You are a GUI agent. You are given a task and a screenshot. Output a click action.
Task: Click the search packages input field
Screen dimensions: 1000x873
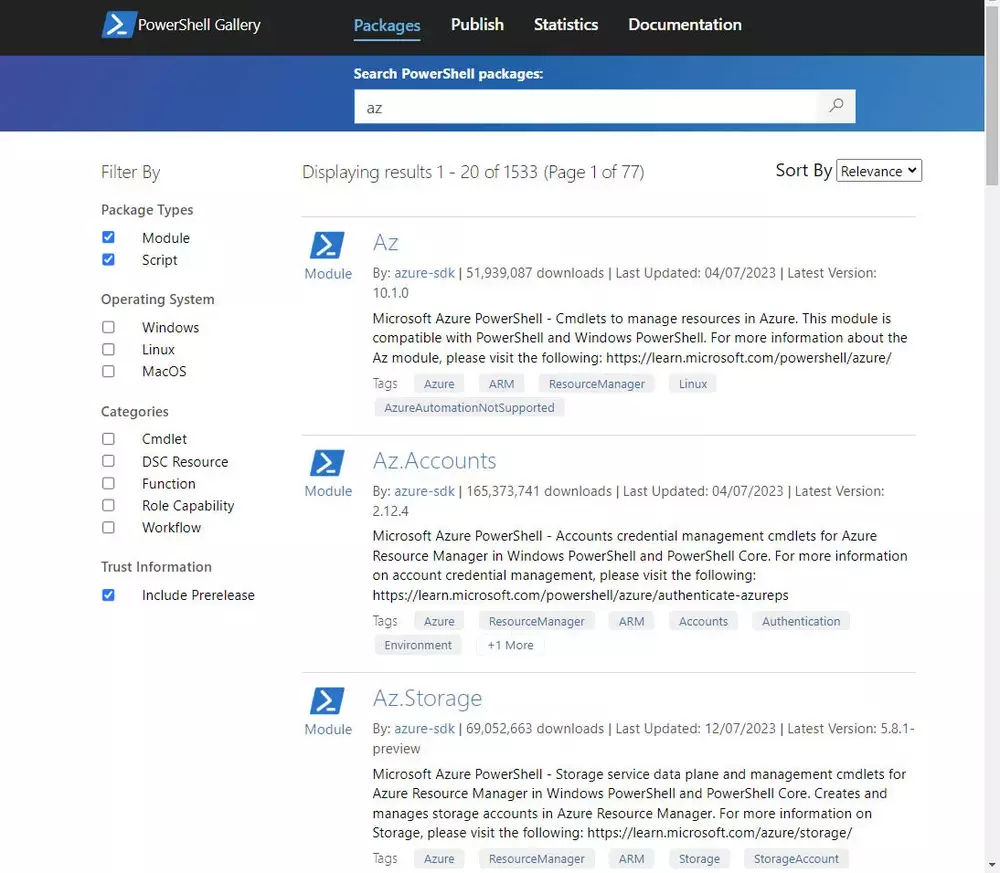pyautogui.click(x=585, y=107)
